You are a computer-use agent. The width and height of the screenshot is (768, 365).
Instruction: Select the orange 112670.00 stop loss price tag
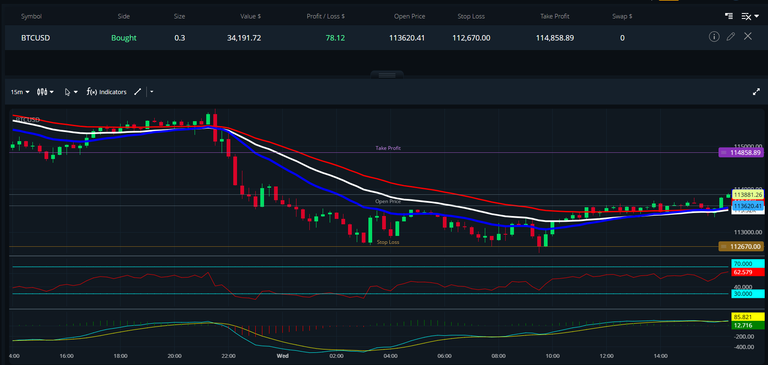(x=742, y=246)
